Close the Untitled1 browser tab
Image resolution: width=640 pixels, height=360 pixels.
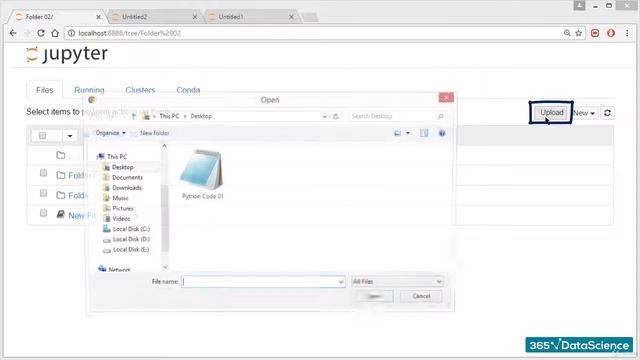coord(291,17)
